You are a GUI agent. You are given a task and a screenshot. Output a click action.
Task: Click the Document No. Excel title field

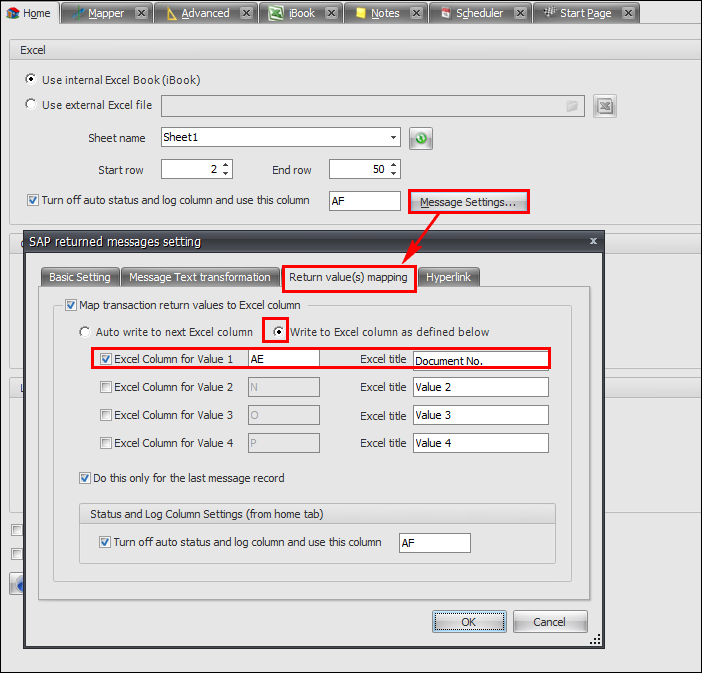click(x=480, y=360)
